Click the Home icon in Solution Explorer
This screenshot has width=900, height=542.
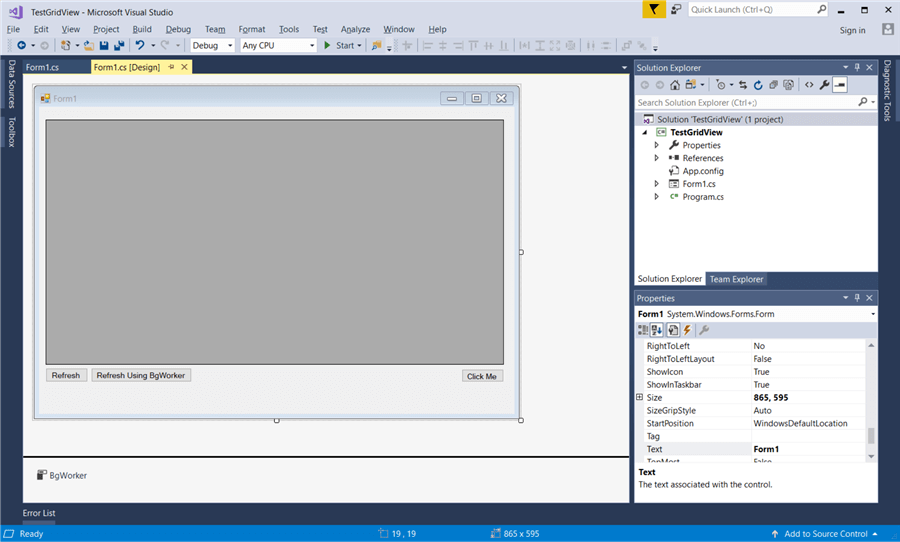[675, 85]
